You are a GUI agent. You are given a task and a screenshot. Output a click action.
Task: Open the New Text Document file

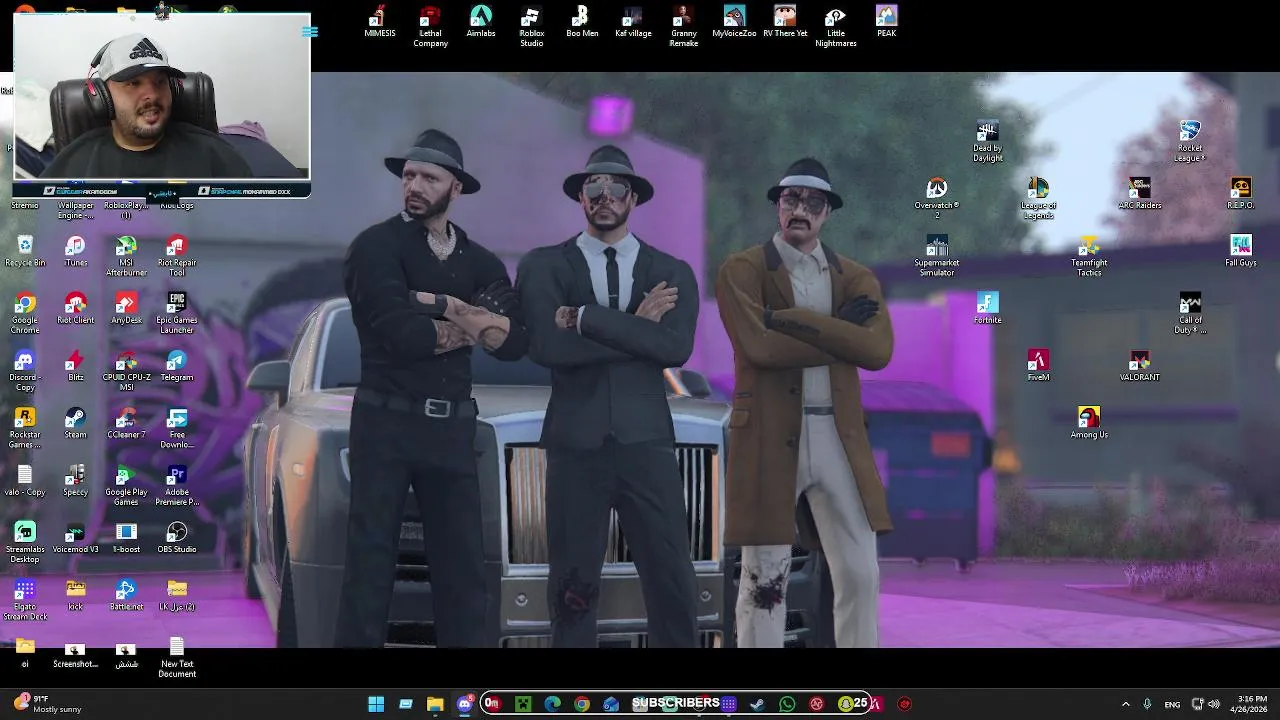click(x=177, y=655)
